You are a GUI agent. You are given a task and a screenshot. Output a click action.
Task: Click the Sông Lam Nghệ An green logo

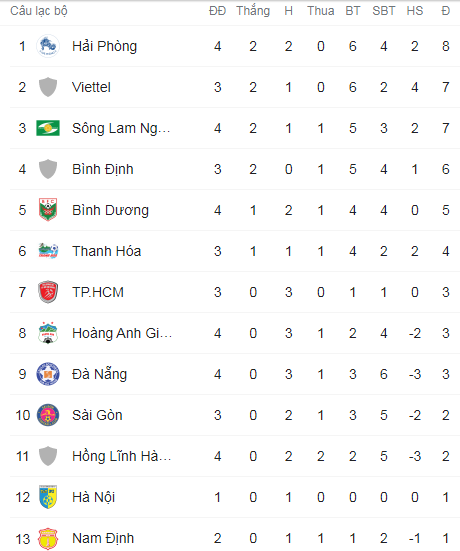click(x=48, y=128)
